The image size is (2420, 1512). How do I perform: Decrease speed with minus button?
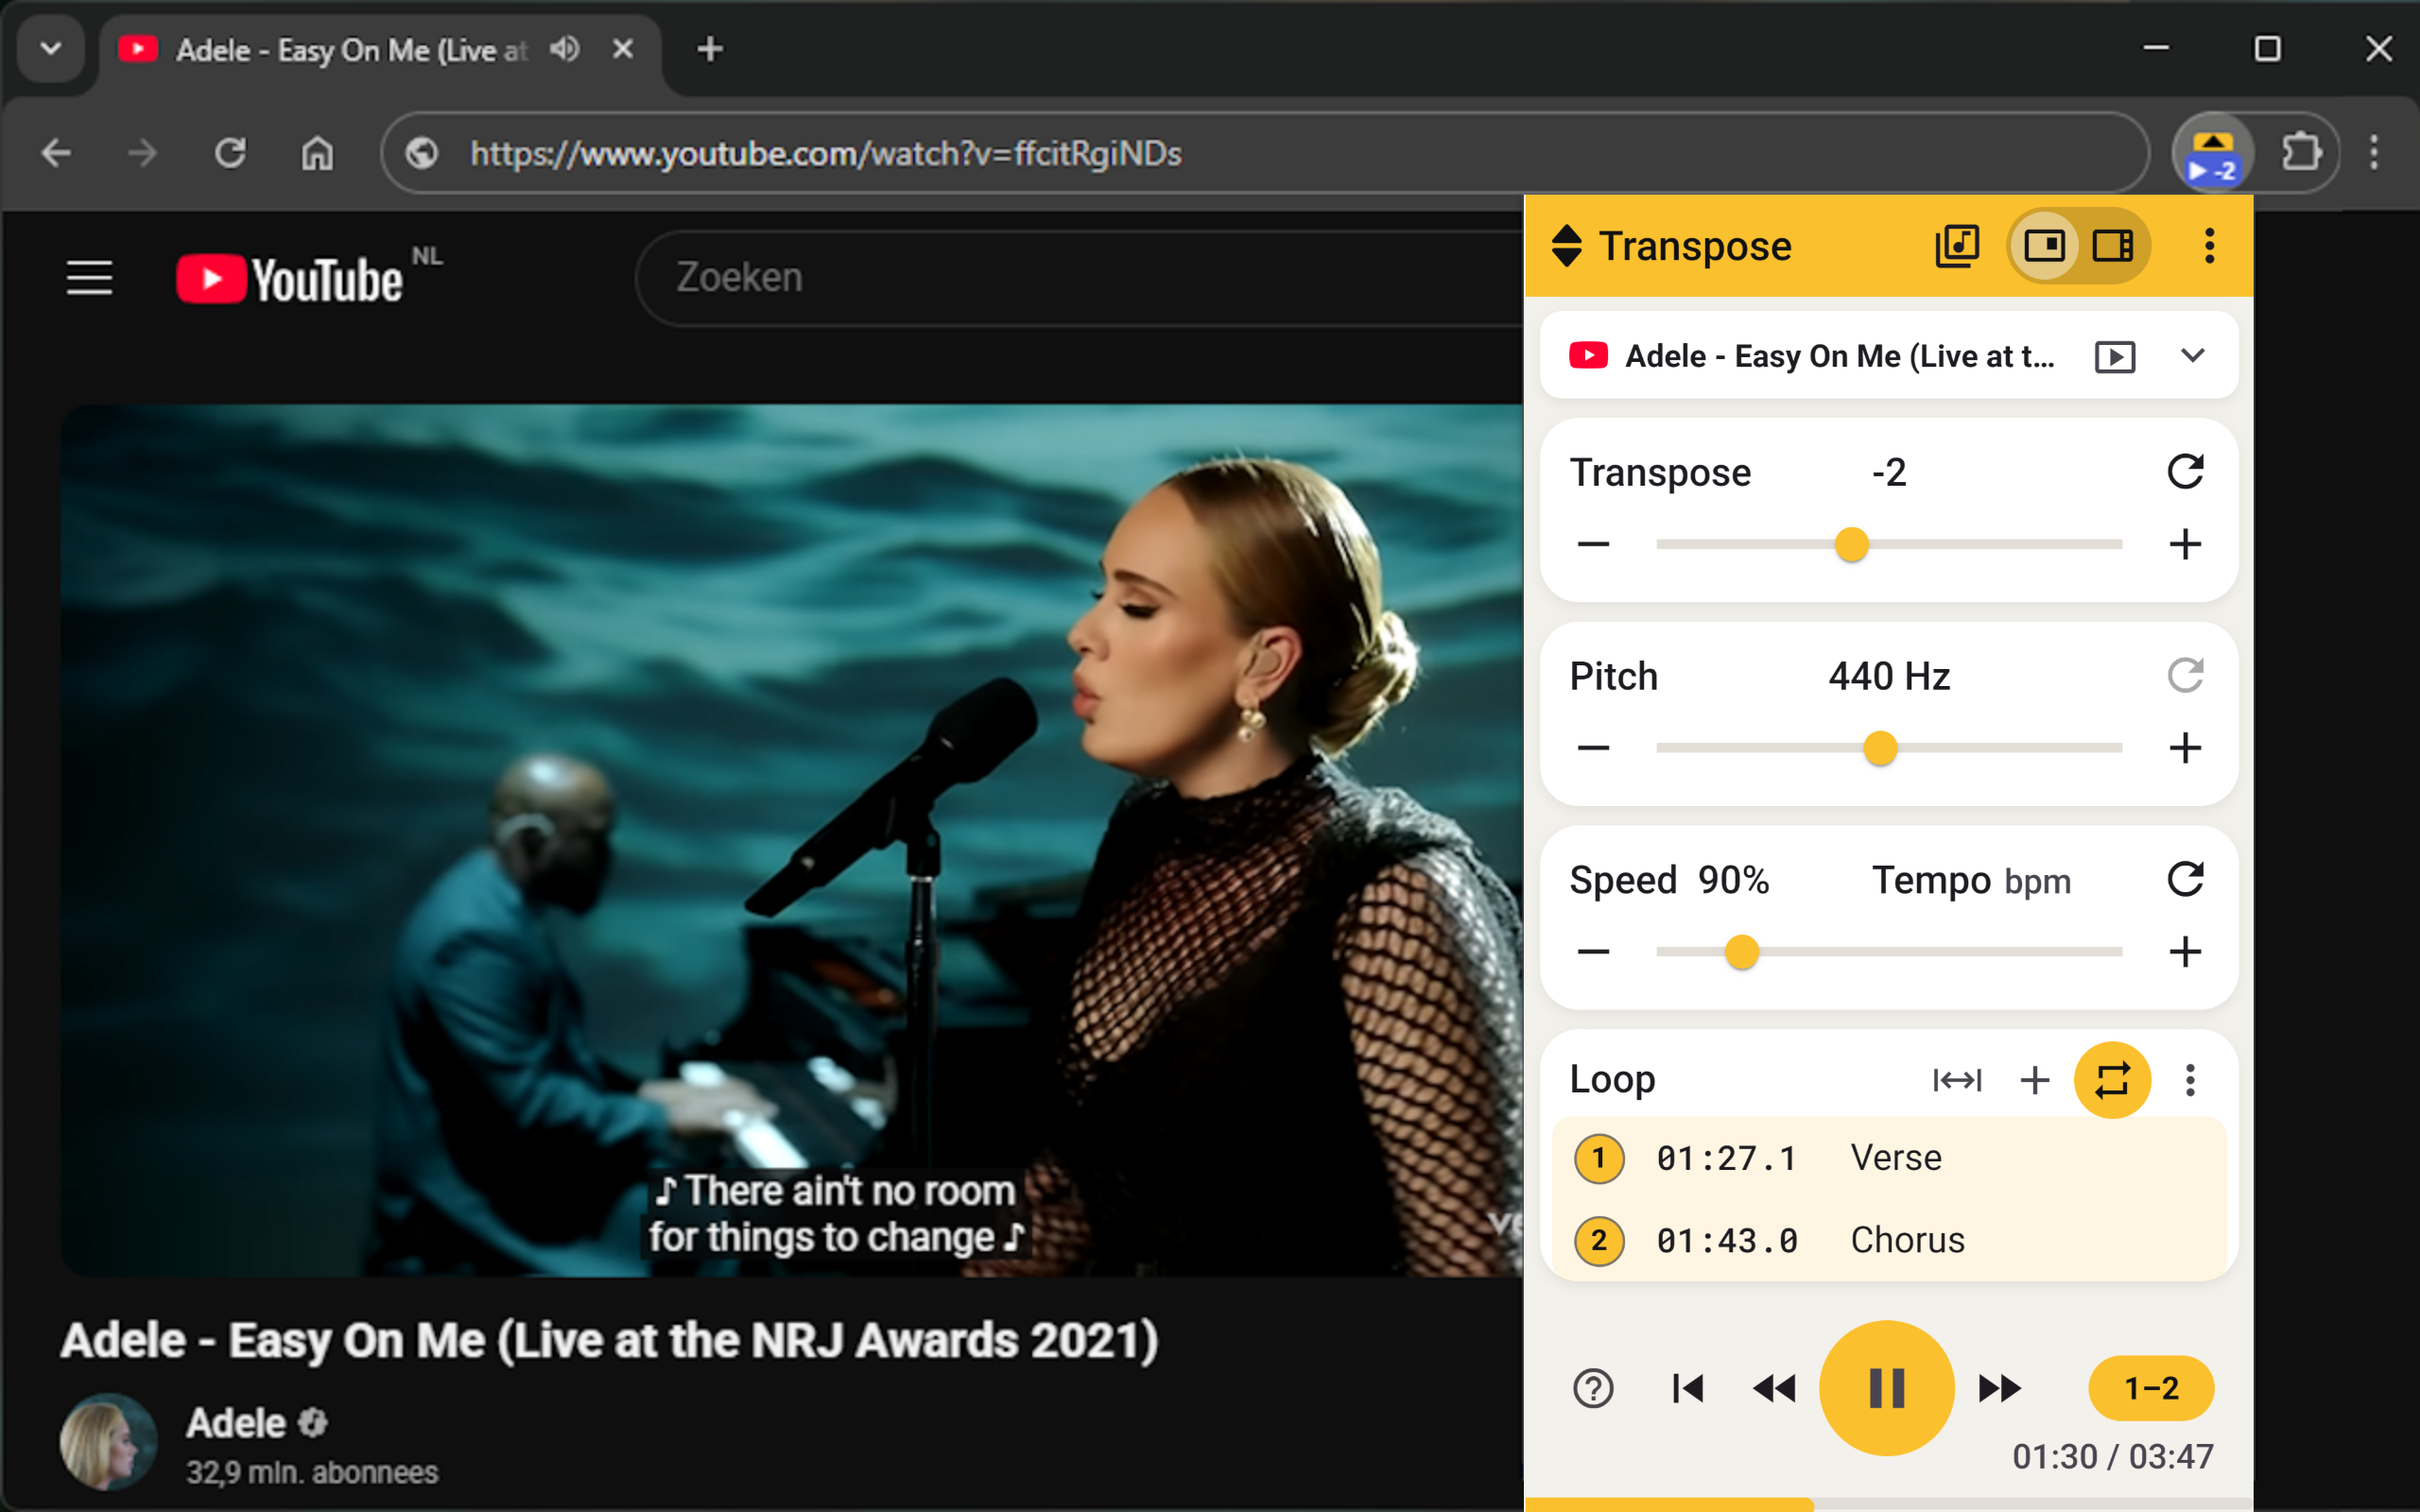point(1593,952)
